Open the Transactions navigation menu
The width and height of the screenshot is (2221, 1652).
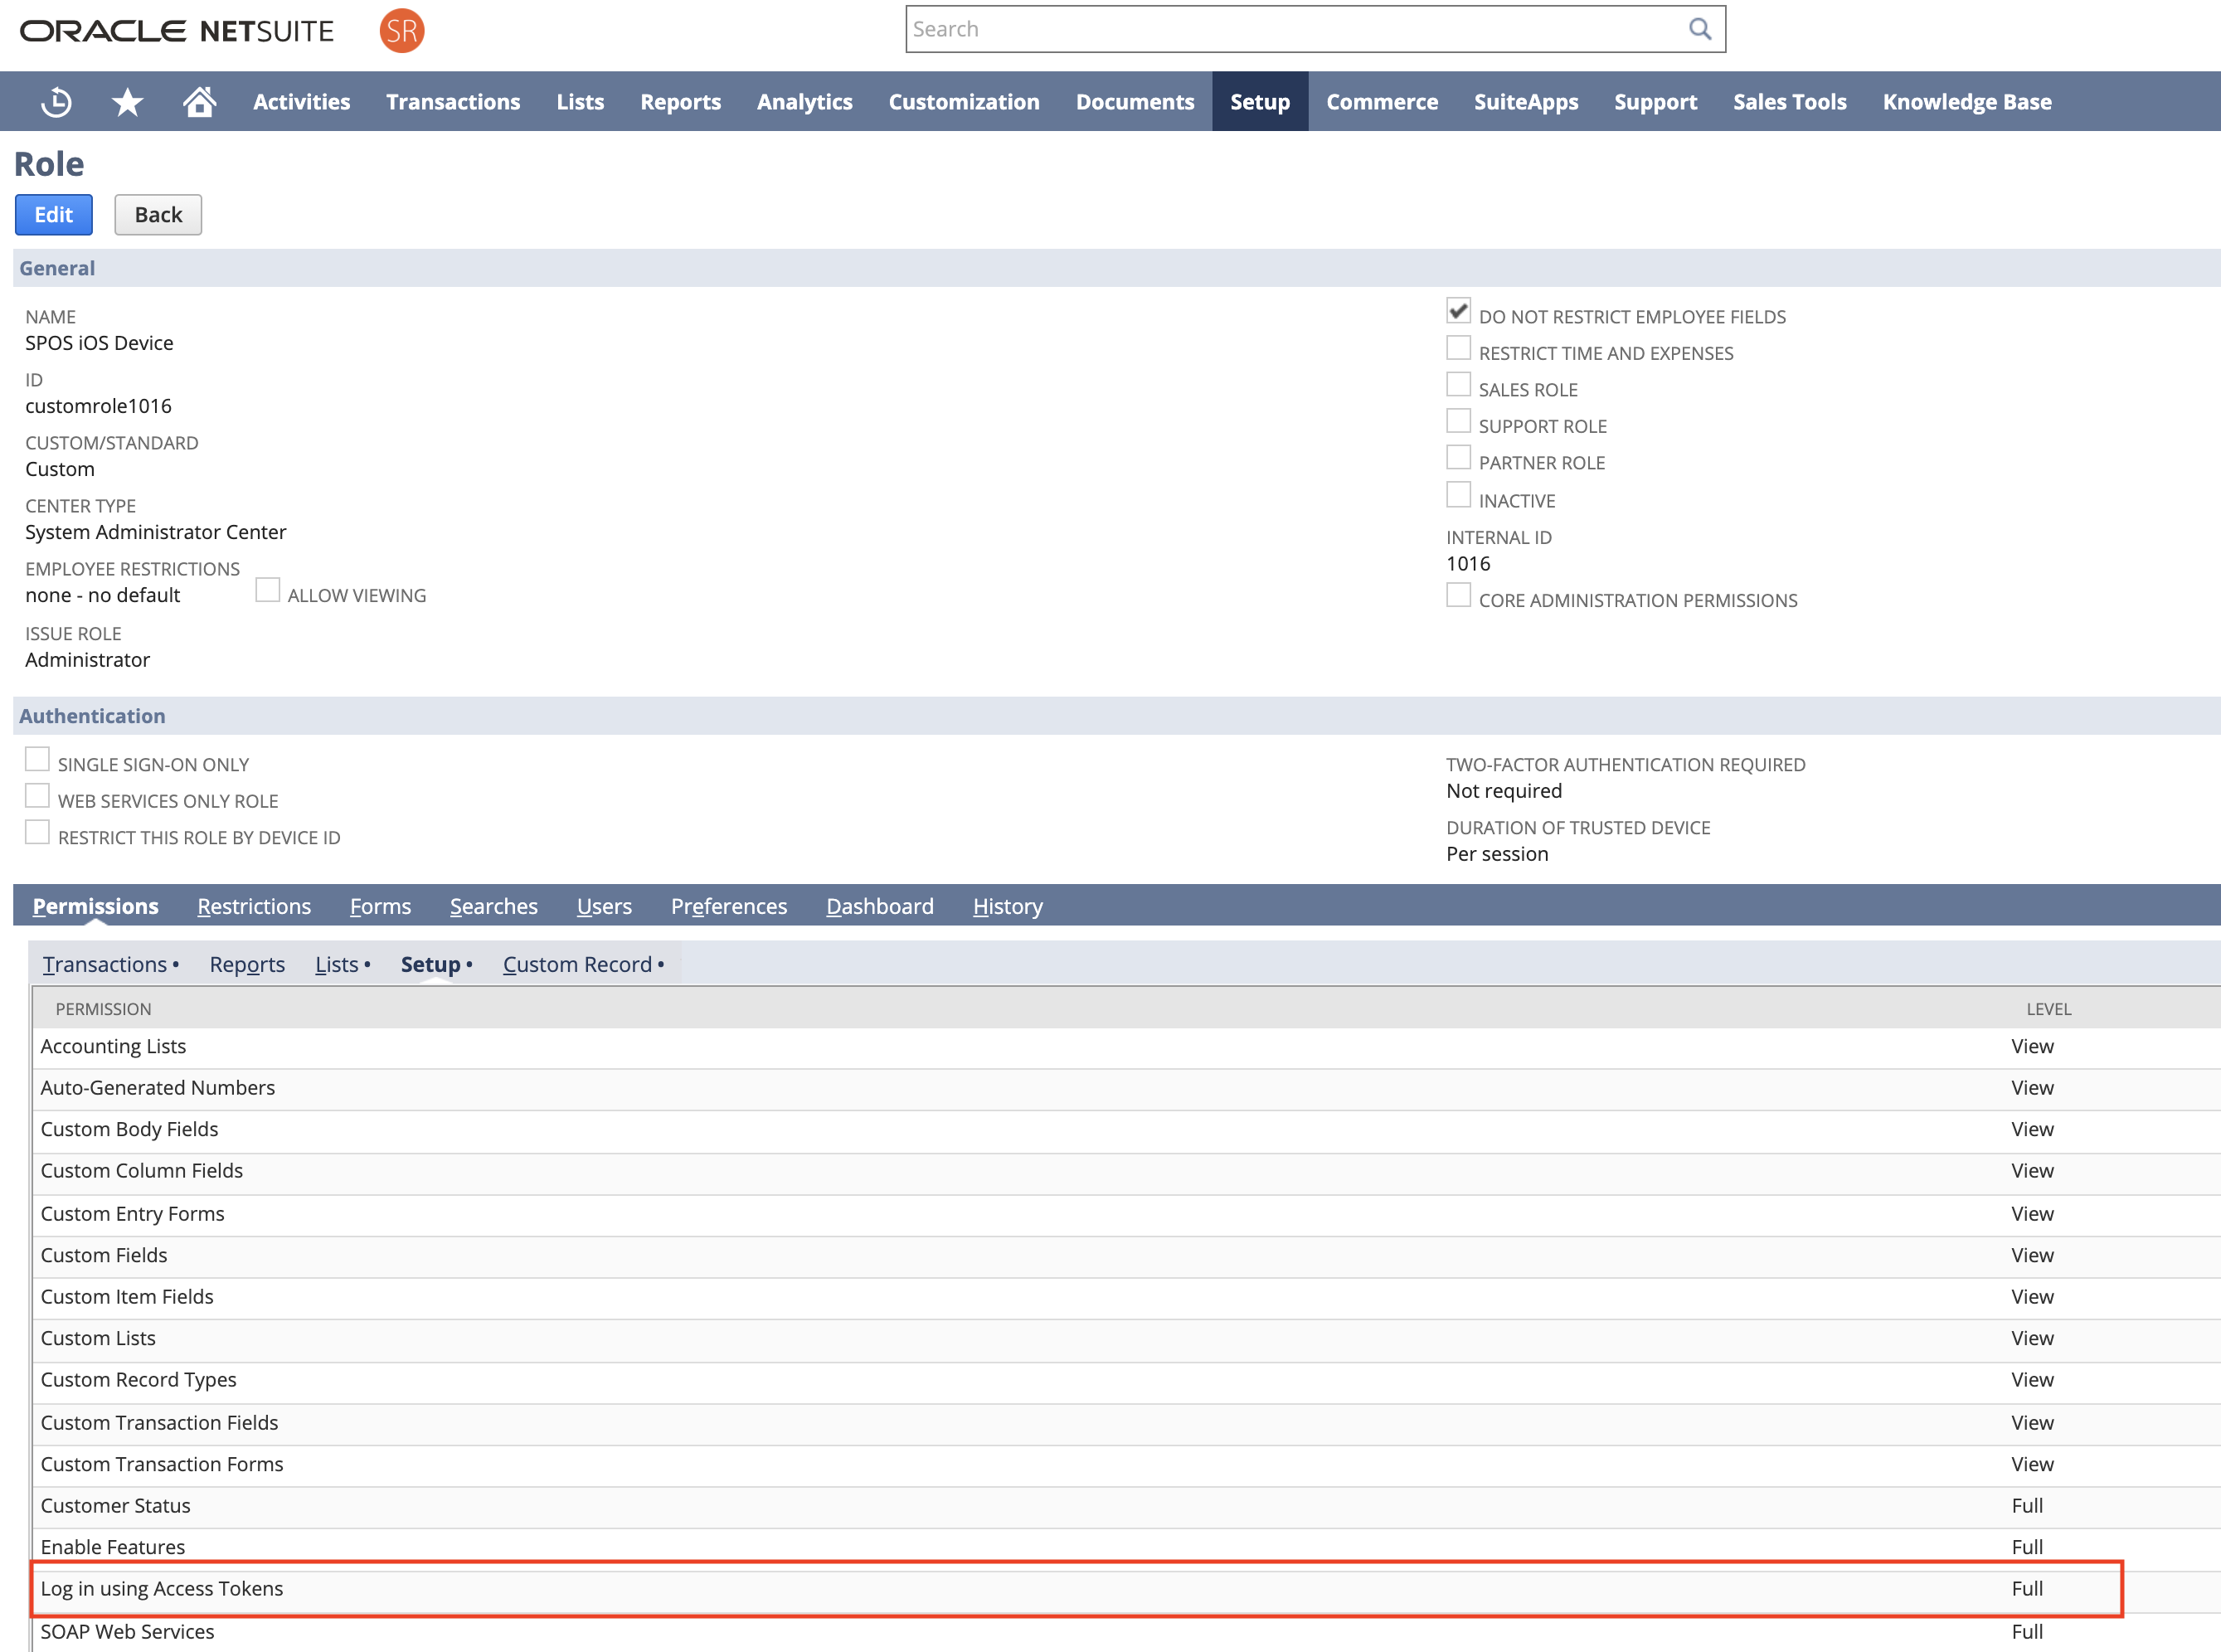(453, 102)
